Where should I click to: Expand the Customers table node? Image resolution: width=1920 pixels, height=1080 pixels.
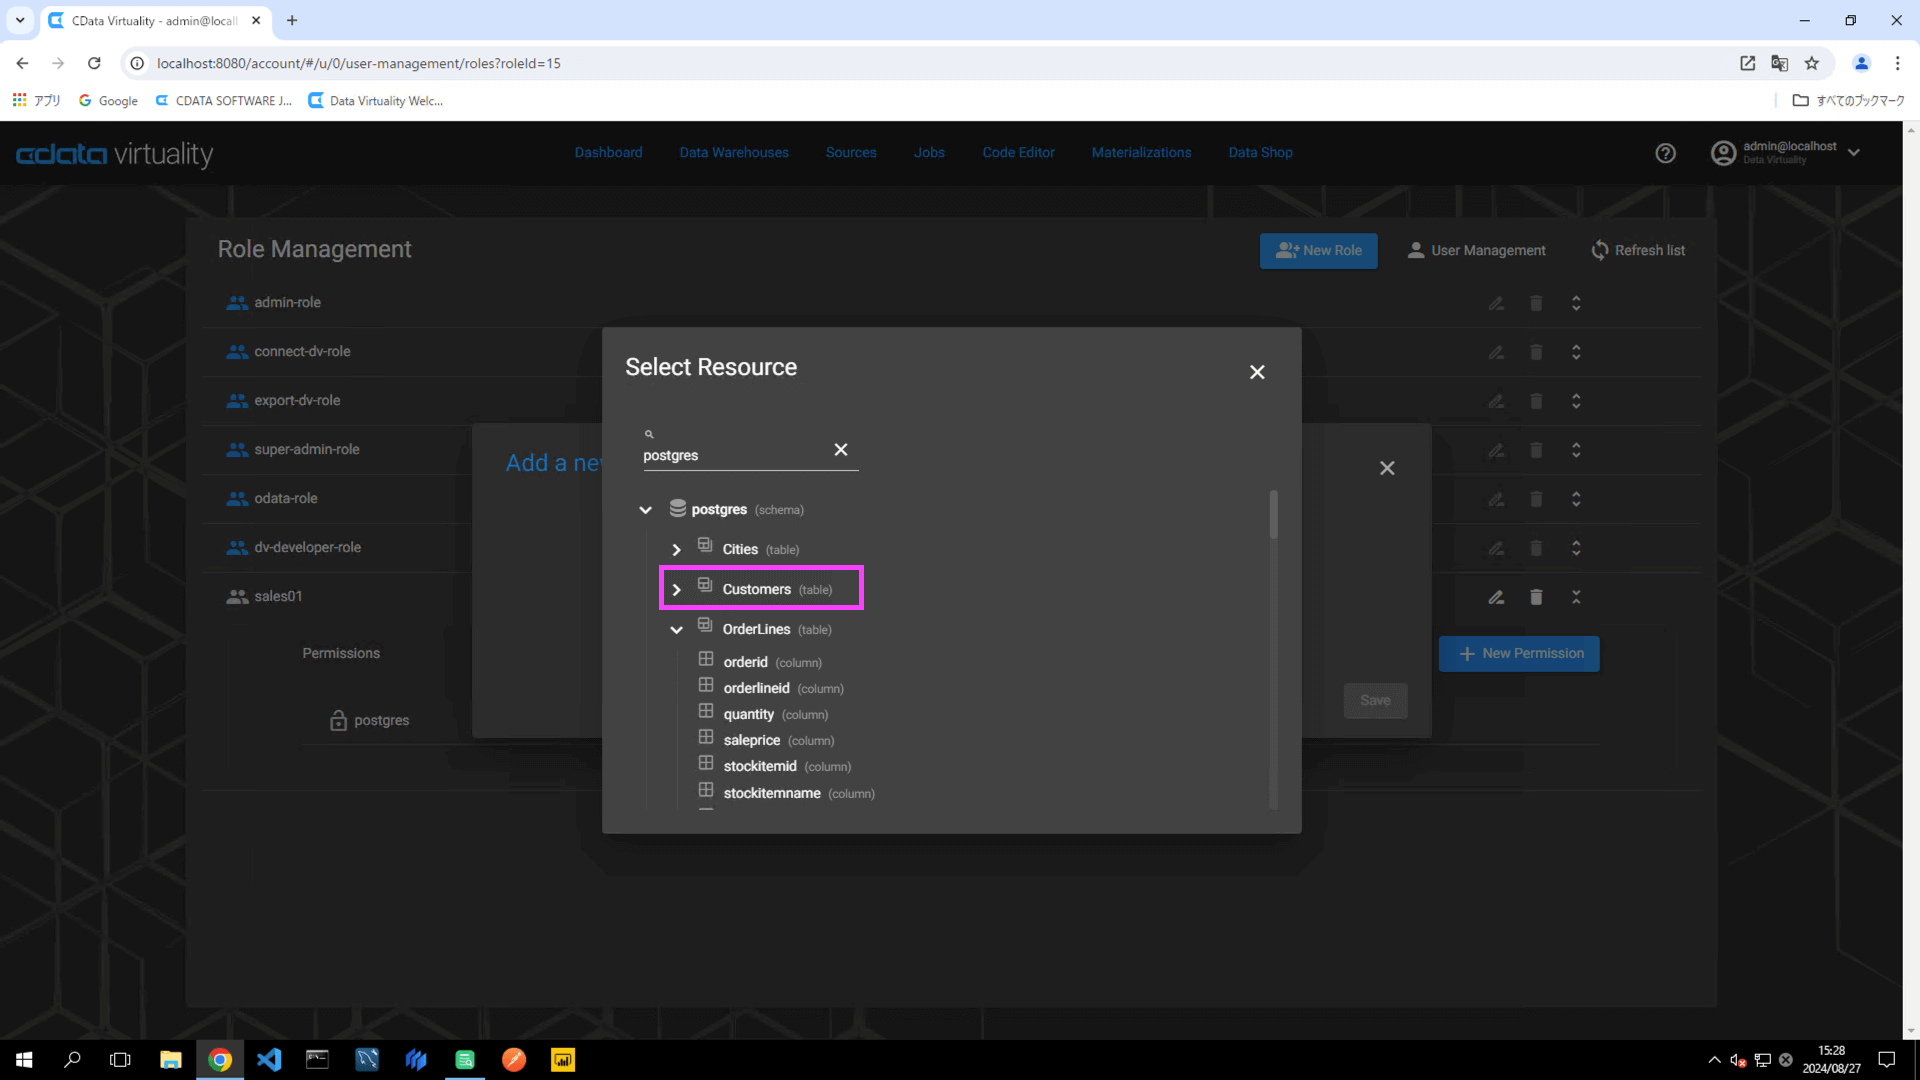tap(677, 590)
